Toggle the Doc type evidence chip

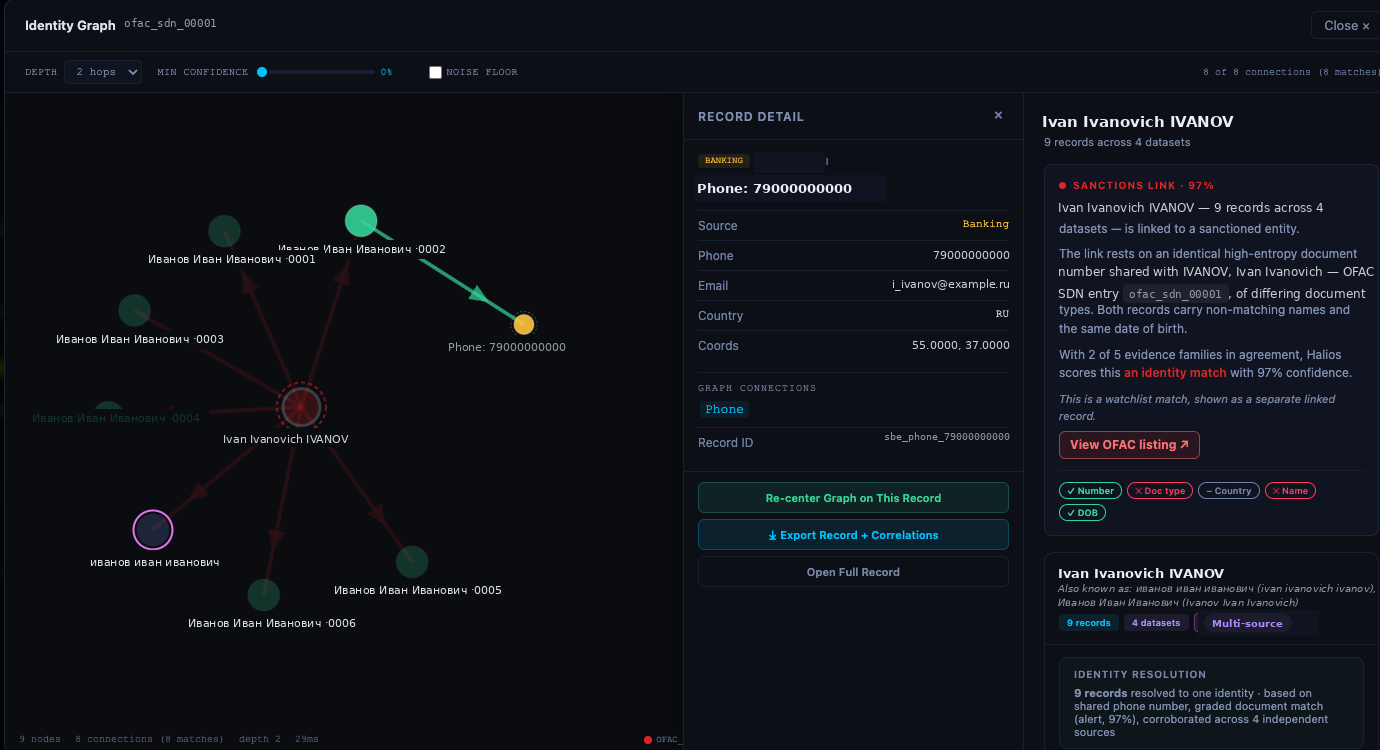(x=1159, y=491)
